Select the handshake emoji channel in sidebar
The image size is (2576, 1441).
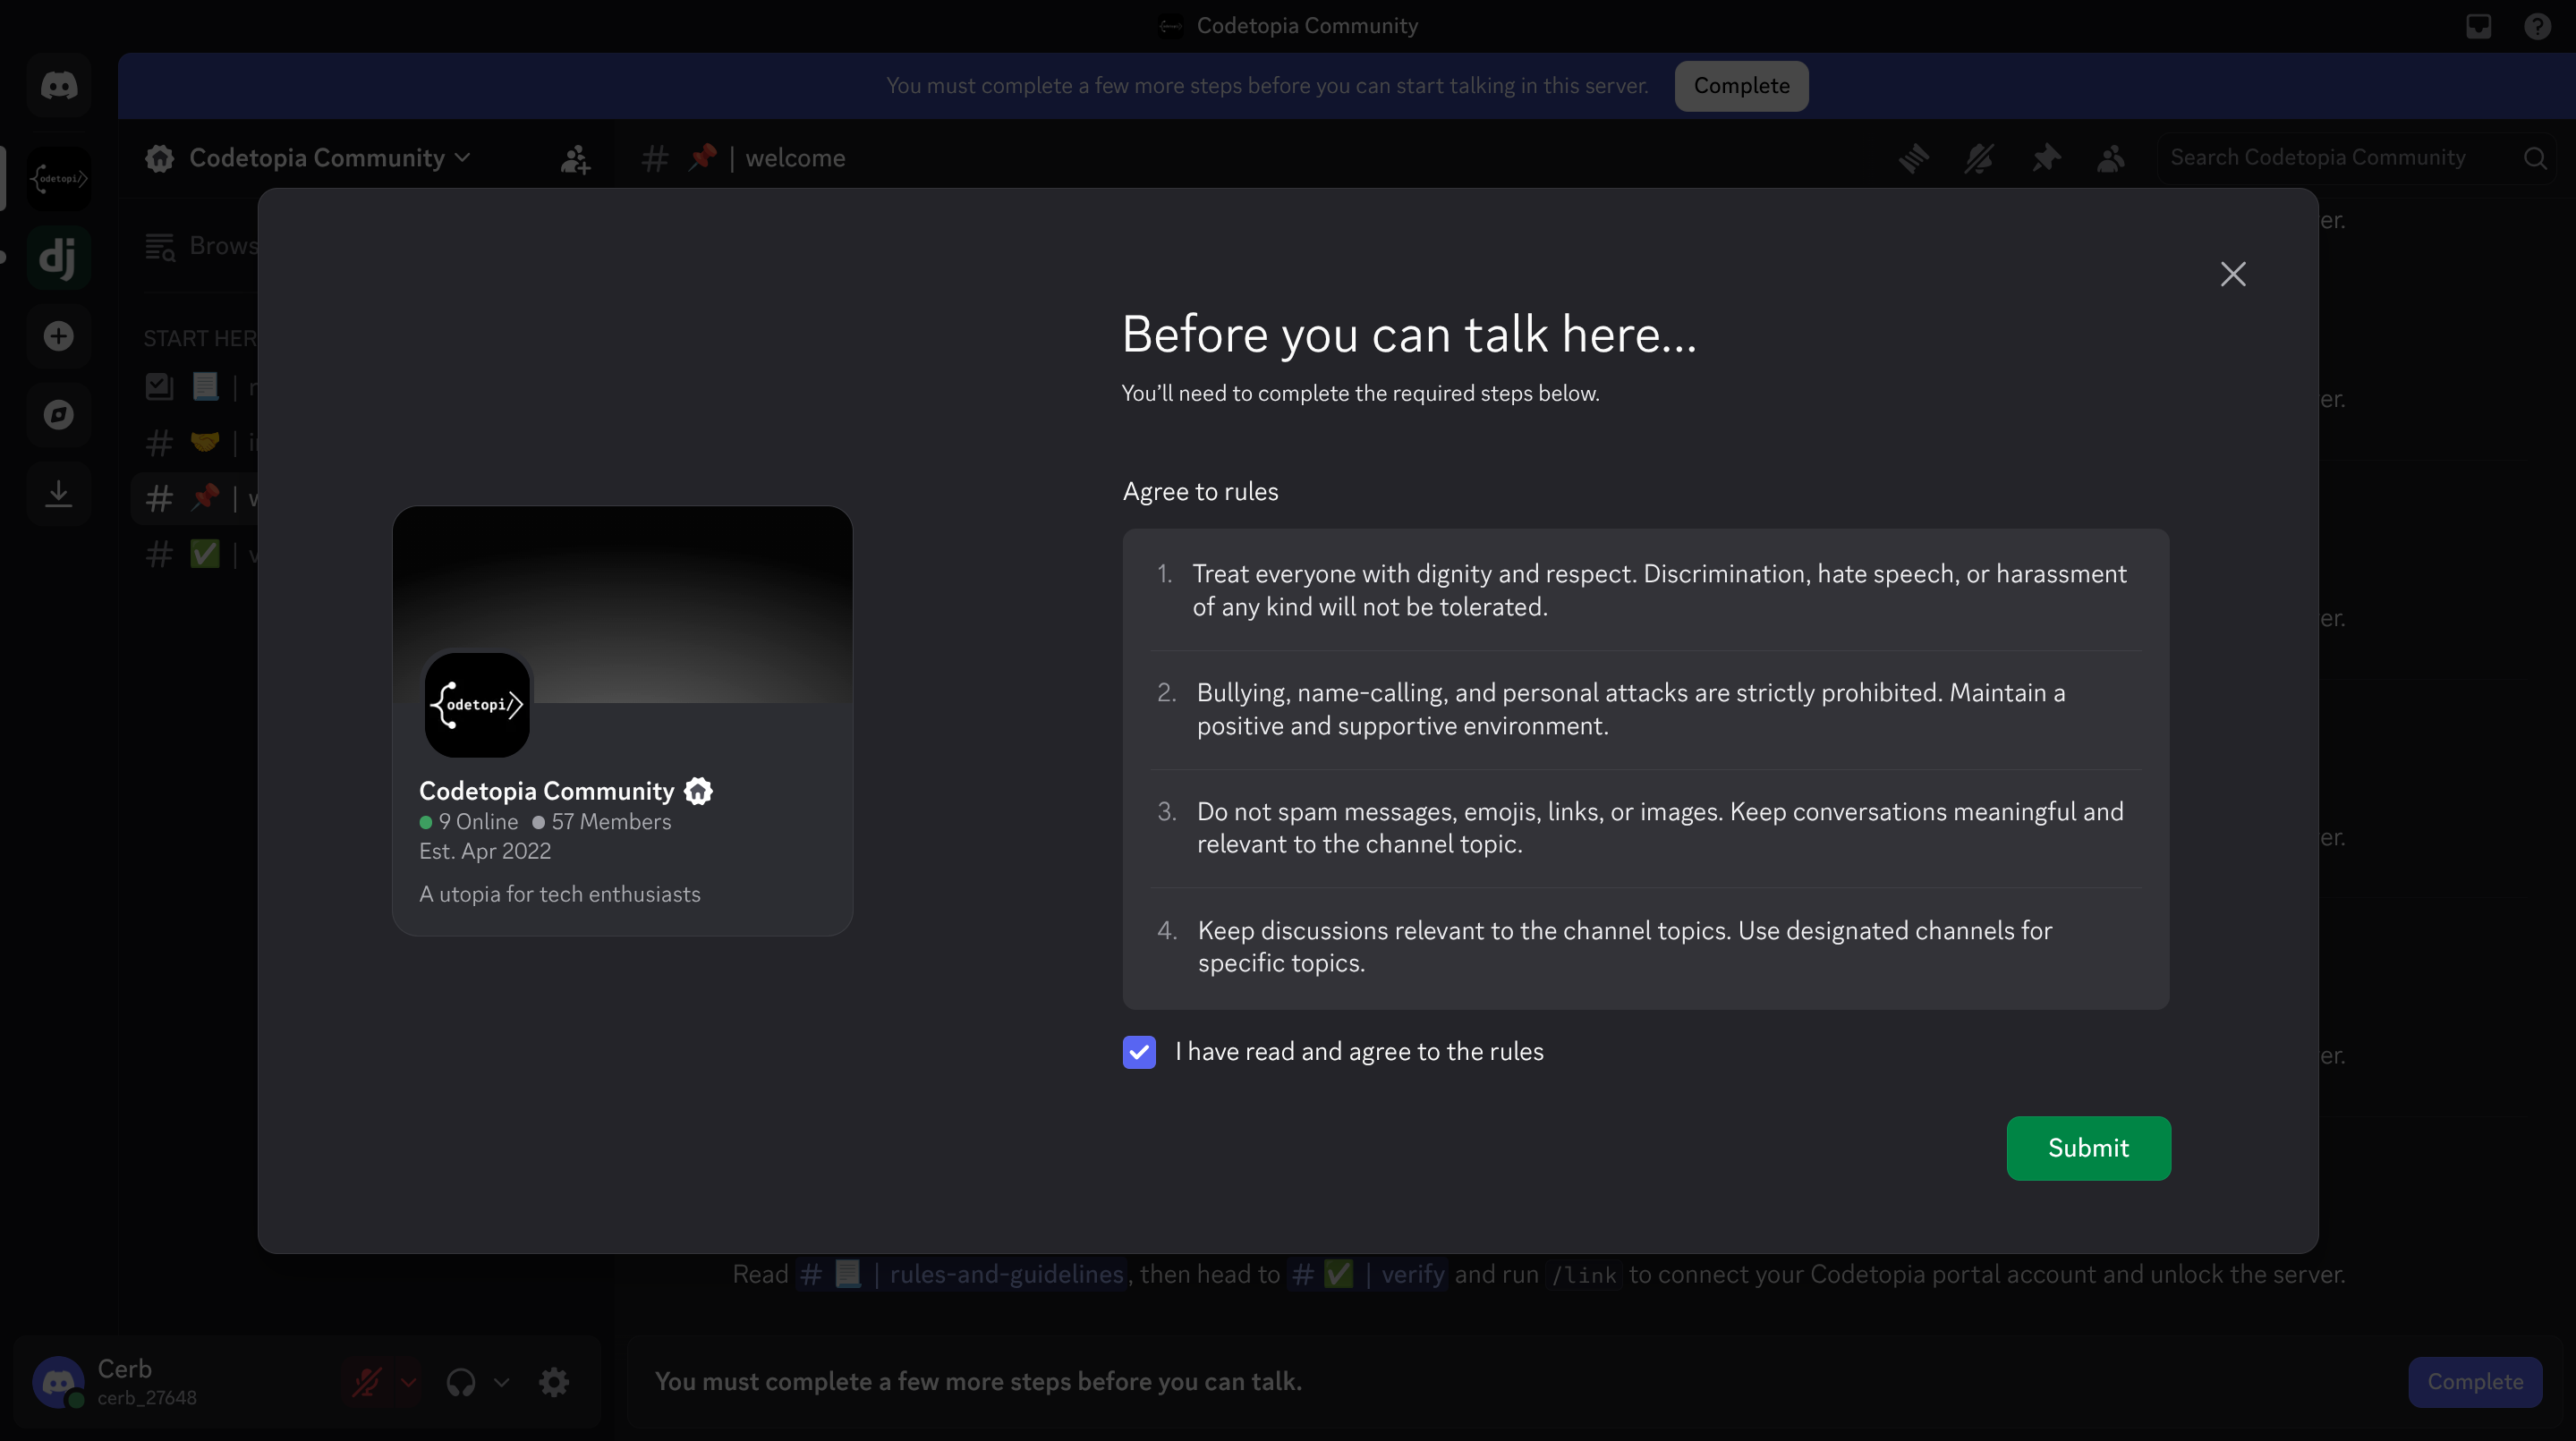pyautogui.click(x=197, y=442)
